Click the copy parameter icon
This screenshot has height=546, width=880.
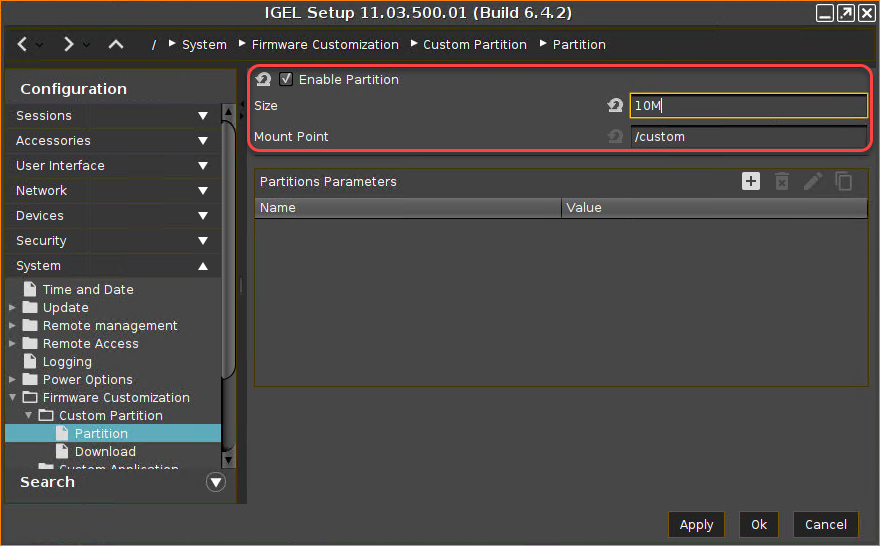point(844,181)
